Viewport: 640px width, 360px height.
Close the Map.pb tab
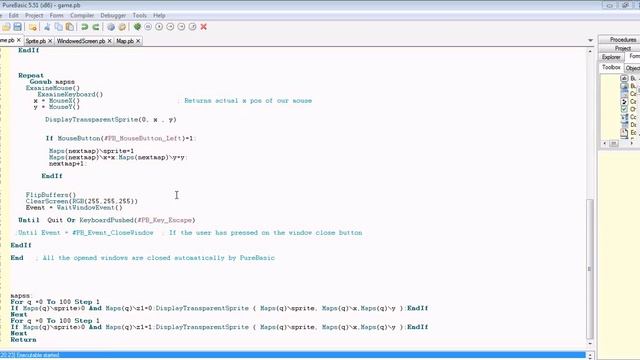coord(138,41)
